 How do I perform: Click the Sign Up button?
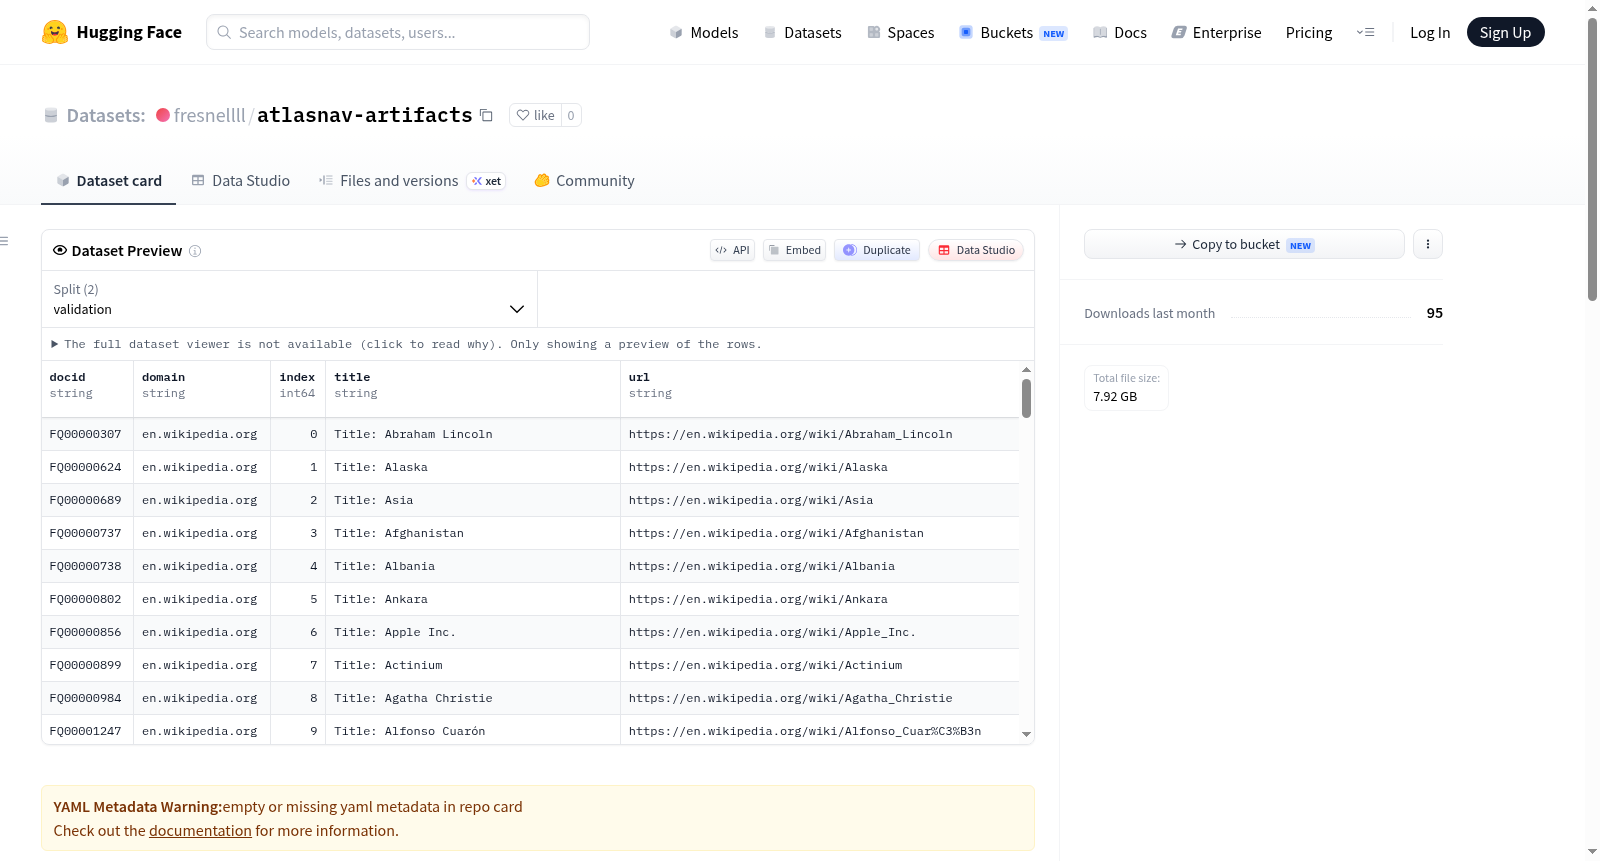tap(1505, 32)
